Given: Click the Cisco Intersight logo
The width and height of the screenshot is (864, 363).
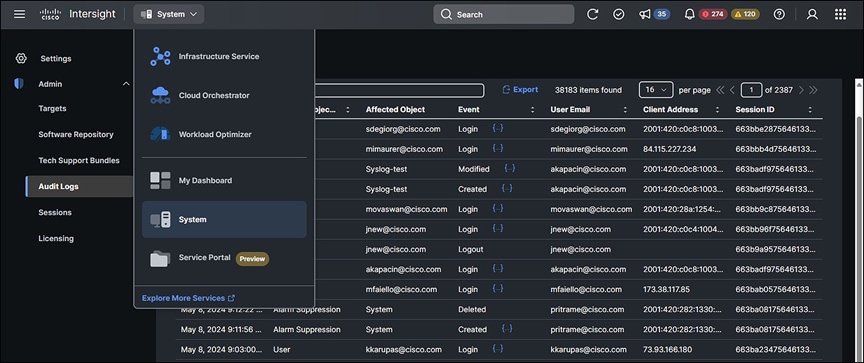Looking at the screenshot, I should [x=78, y=14].
